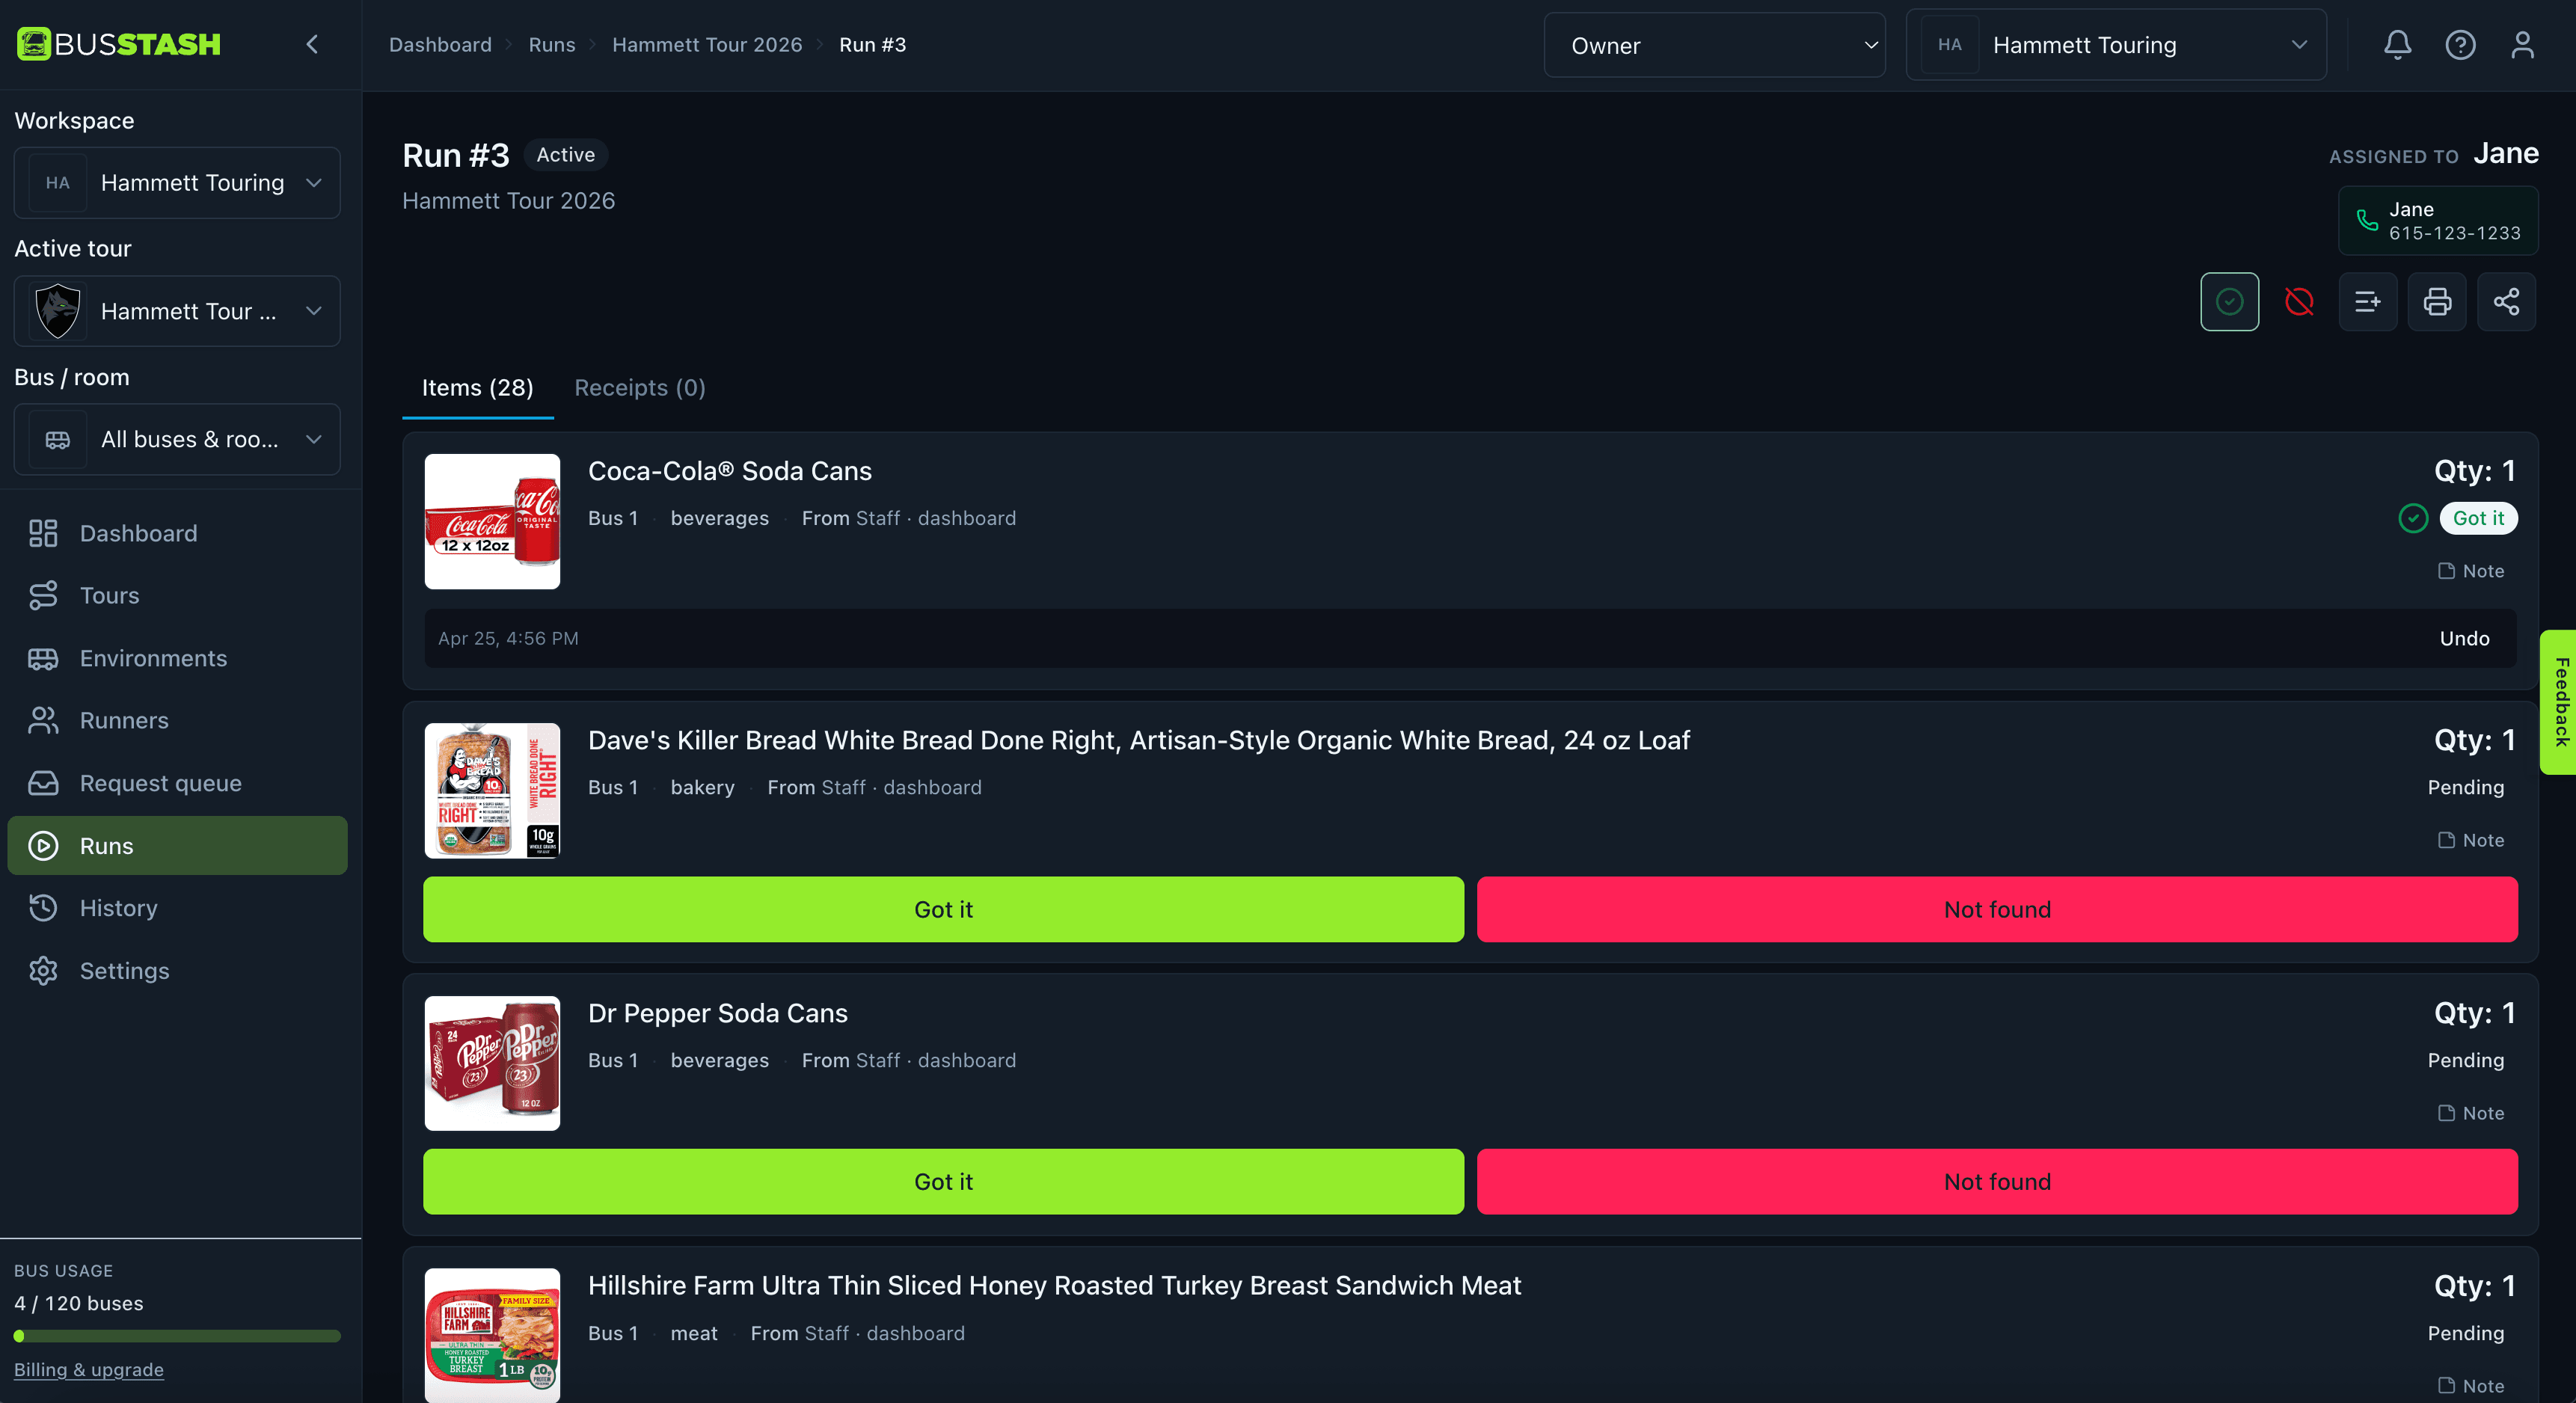Image resolution: width=2576 pixels, height=1403 pixels.
Task: Open Settings in the sidebar menu
Action: click(x=177, y=971)
